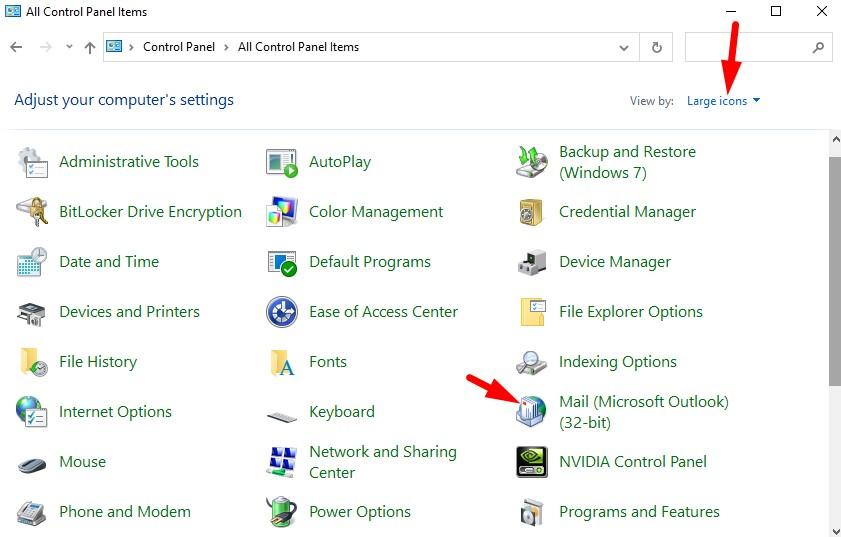Open the Credential Manager link

pyautogui.click(x=627, y=212)
